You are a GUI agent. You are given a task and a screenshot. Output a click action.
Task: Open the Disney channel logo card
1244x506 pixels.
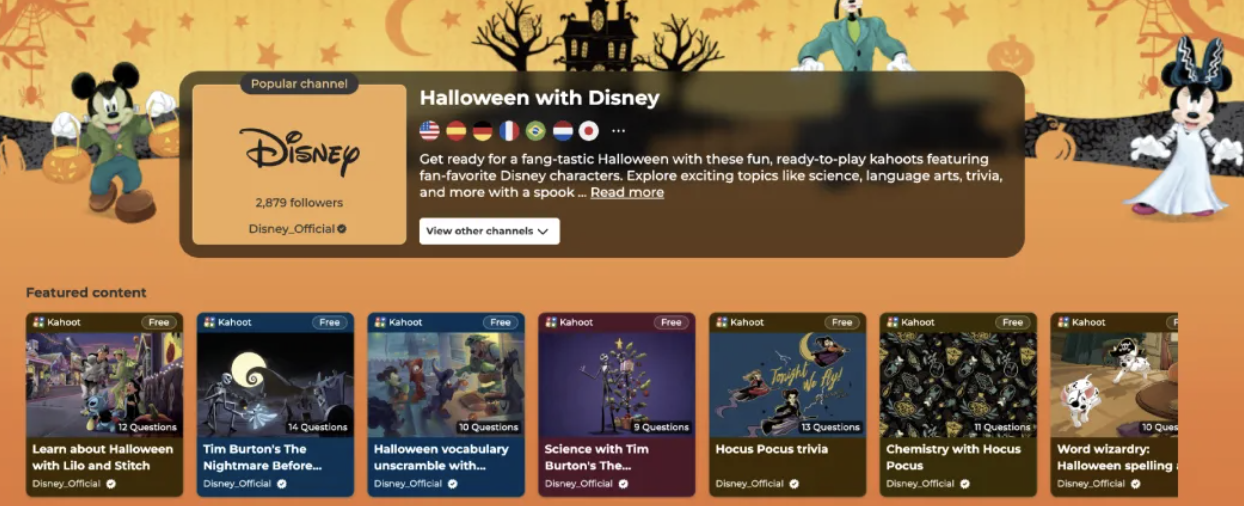point(300,164)
